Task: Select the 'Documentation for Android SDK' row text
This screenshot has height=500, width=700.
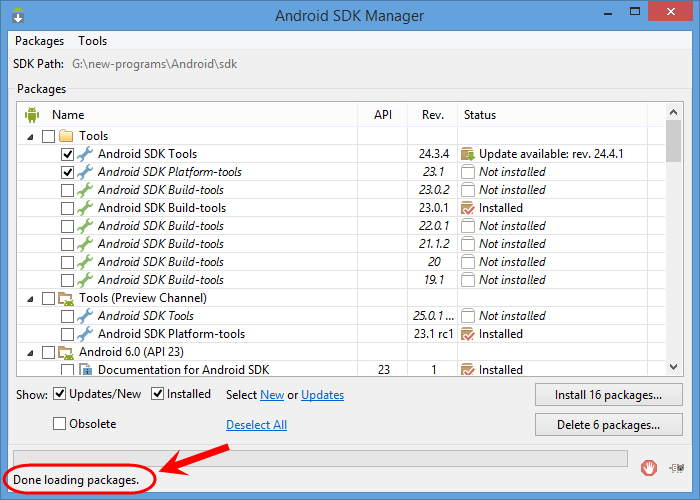Action: click(x=183, y=370)
